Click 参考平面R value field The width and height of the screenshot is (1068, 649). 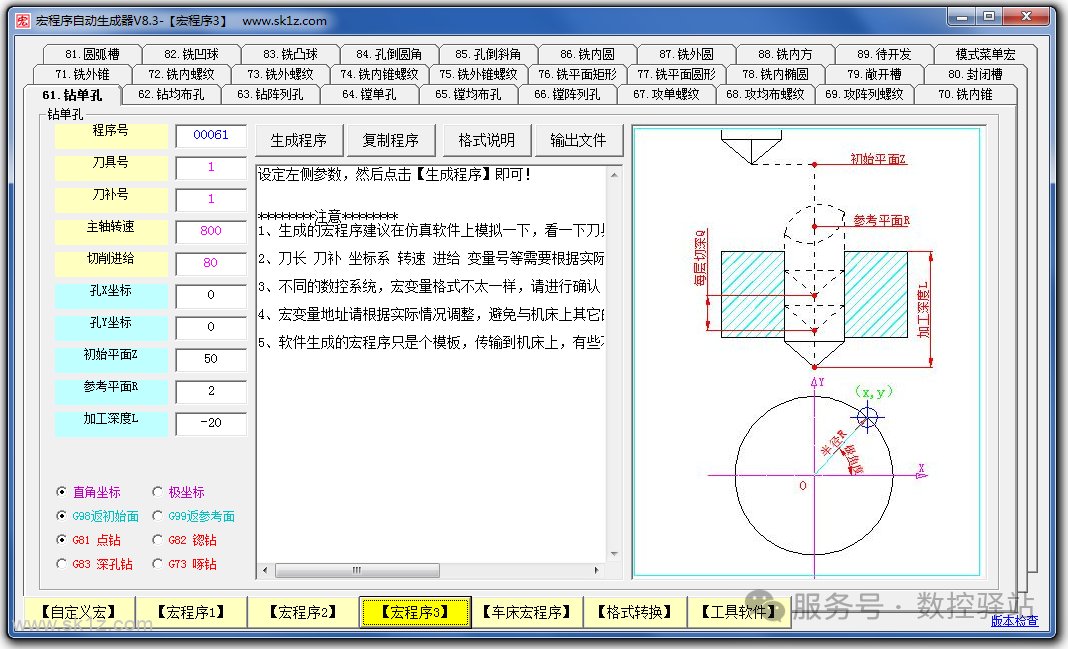click(x=210, y=391)
